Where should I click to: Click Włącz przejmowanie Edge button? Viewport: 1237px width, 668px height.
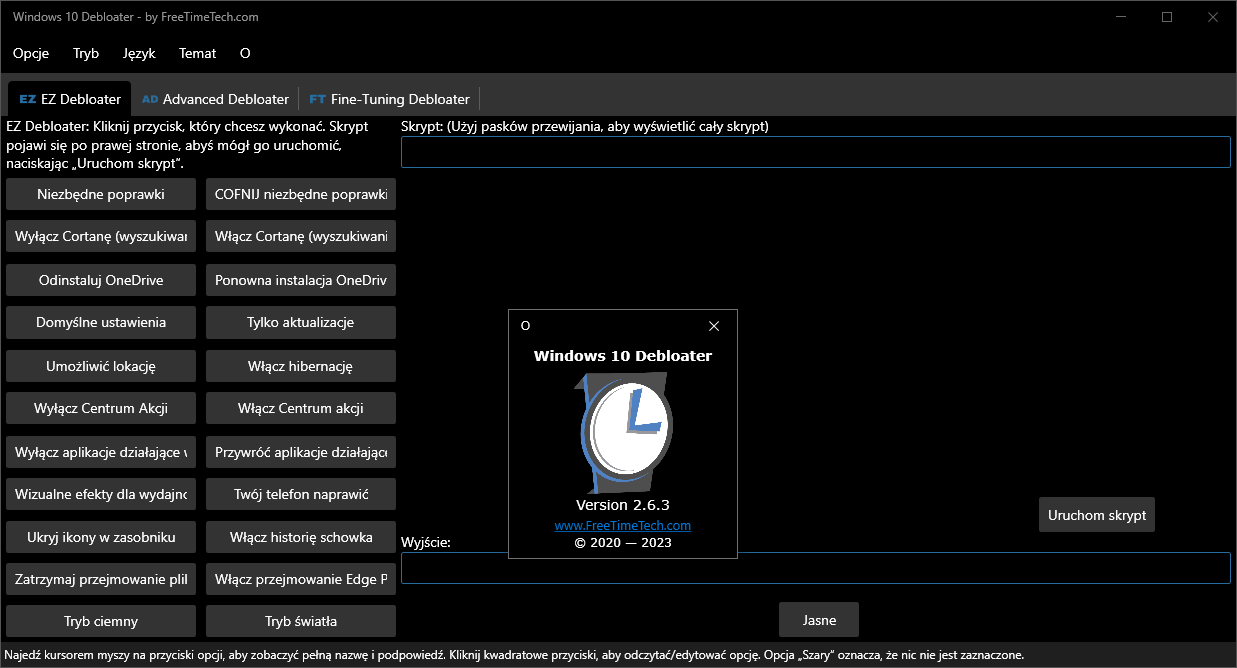pyautogui.click(x=301, y=579)
